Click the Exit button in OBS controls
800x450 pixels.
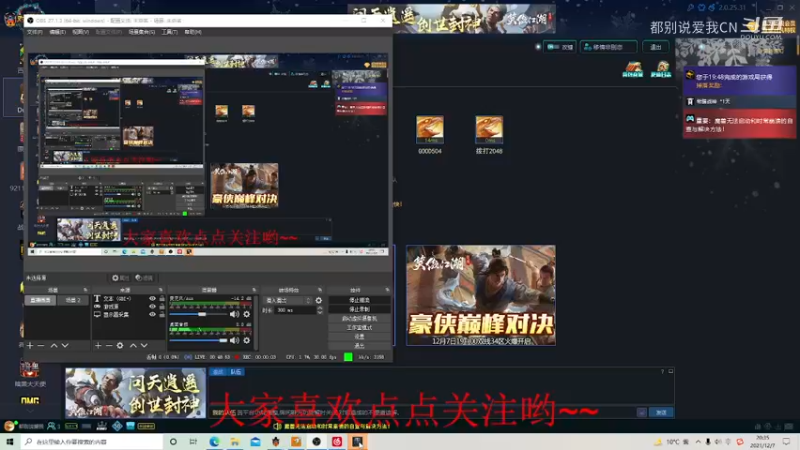(360, 345)
